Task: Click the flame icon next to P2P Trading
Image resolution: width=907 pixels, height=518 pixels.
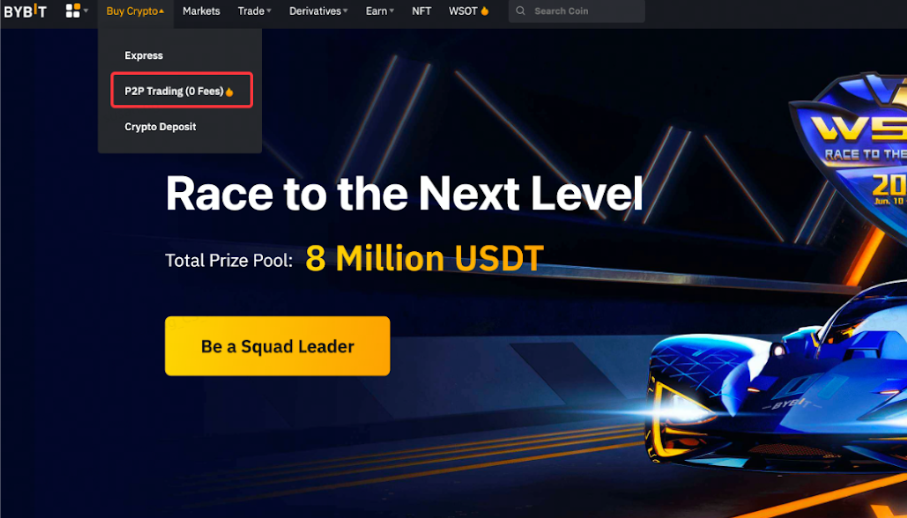Action: click(230, 92)
